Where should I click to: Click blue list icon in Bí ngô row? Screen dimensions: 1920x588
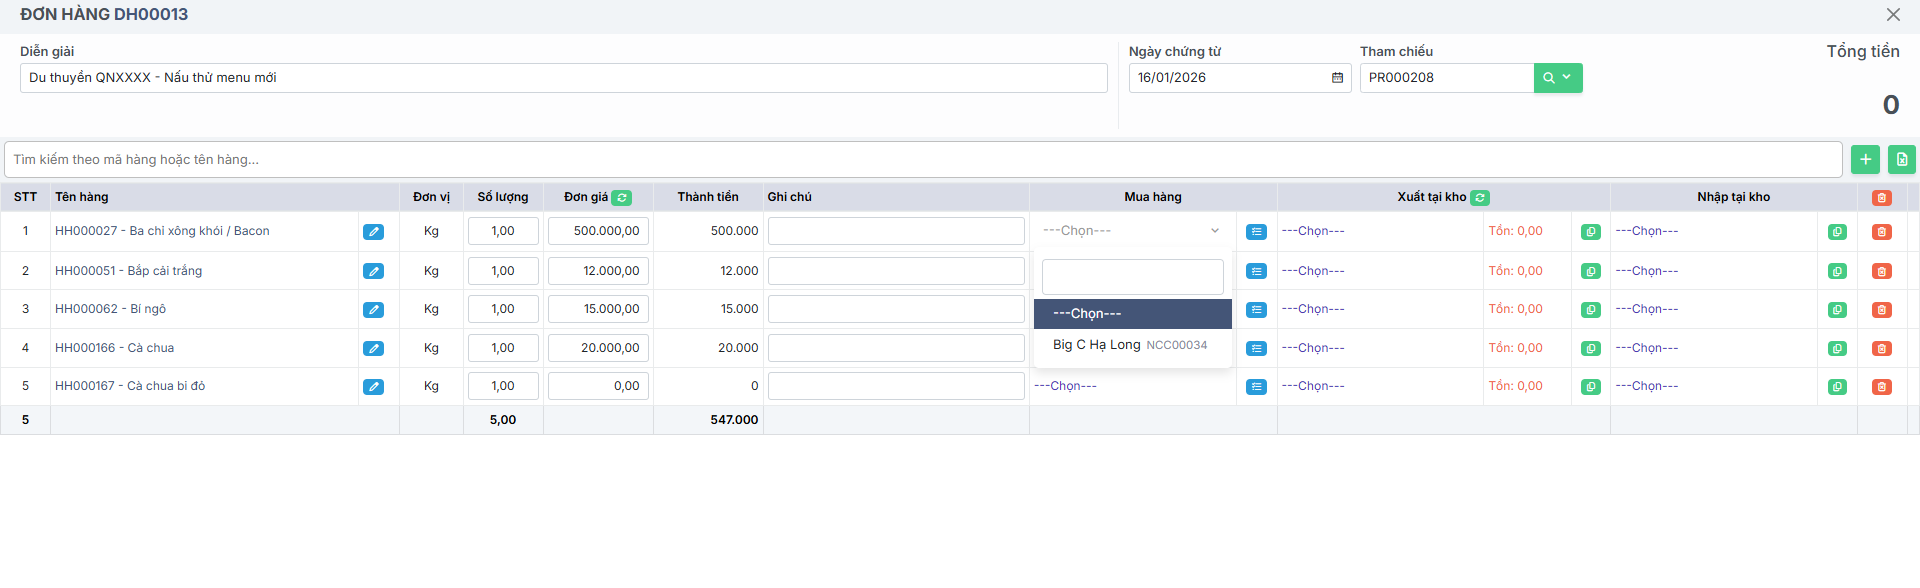coord(1256,310)
